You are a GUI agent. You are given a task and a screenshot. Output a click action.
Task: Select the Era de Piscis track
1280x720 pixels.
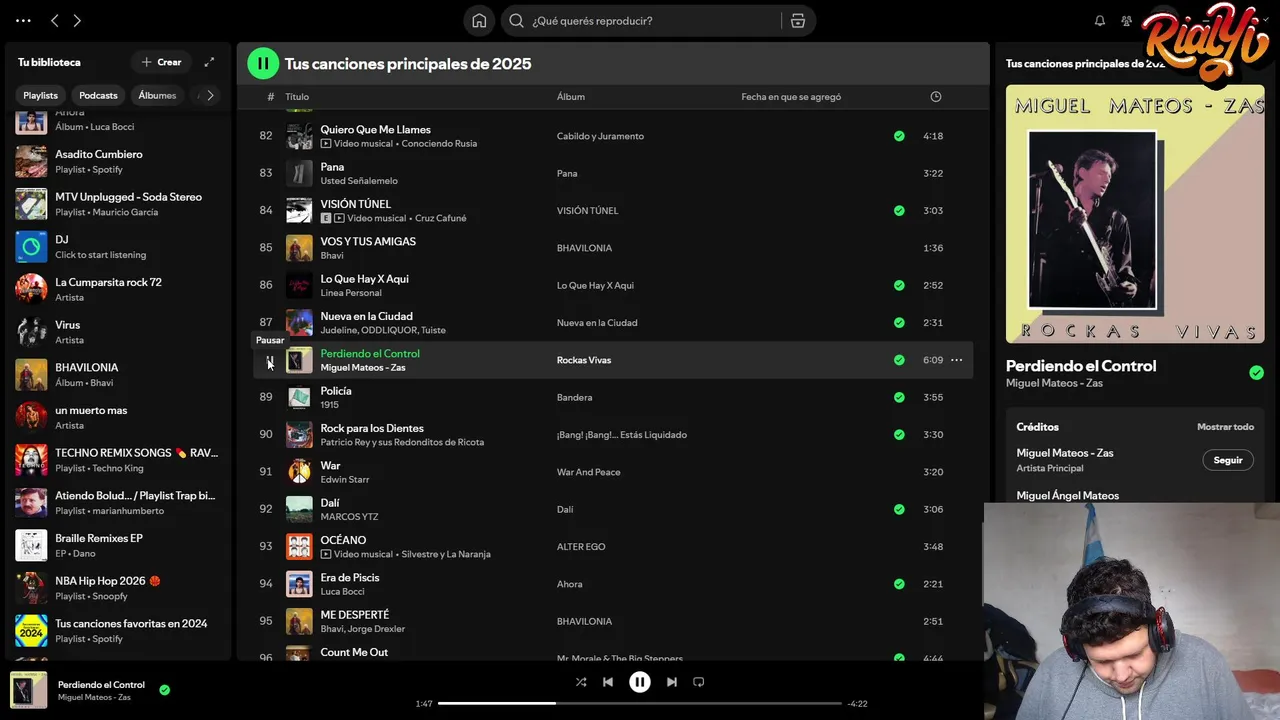tap(613, 584)
